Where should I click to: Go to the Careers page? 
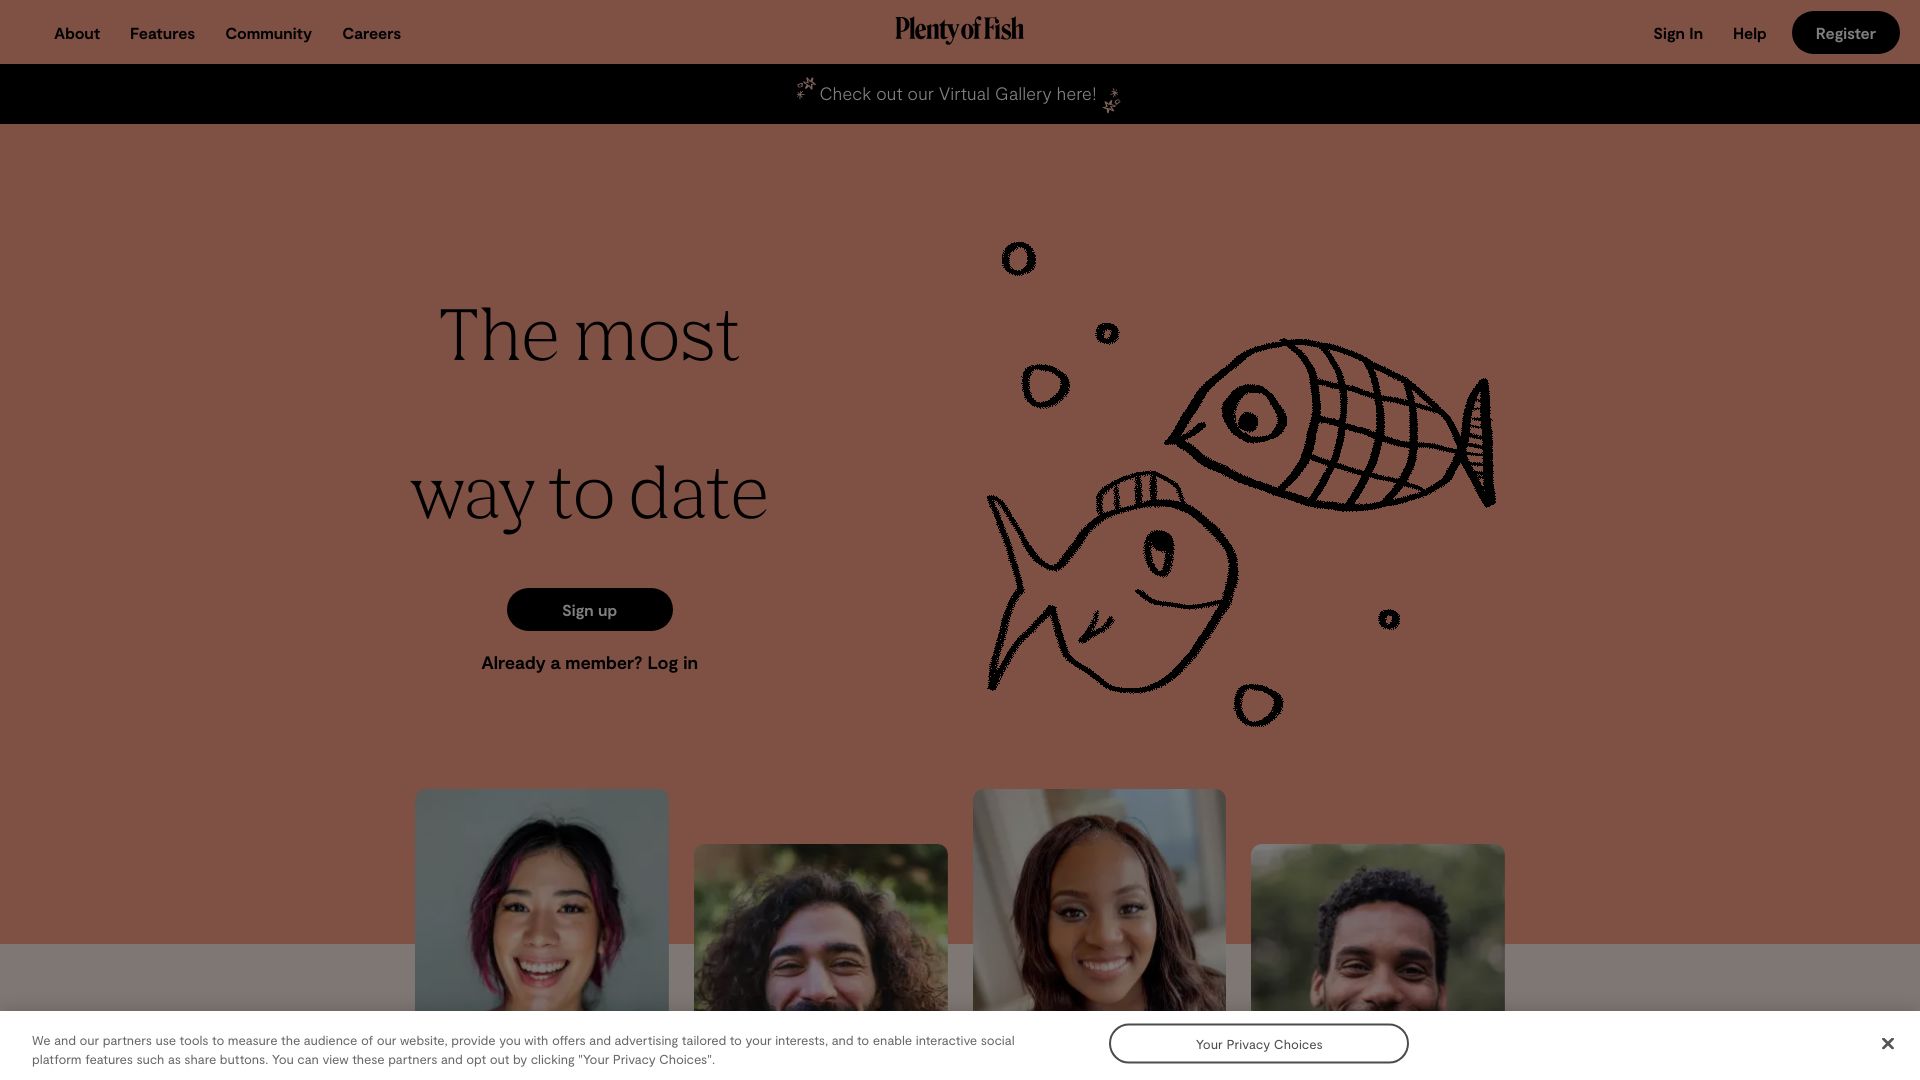(371, 33)
